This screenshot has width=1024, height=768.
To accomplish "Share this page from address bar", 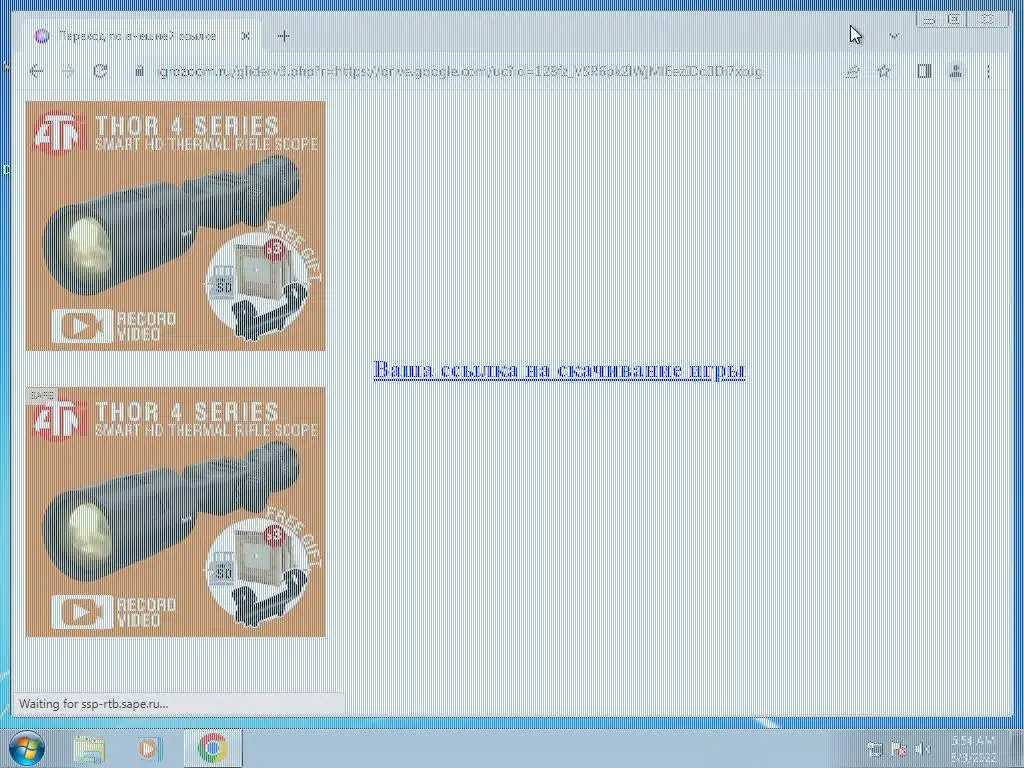I will pyautogui.click(x=852, y=72).
